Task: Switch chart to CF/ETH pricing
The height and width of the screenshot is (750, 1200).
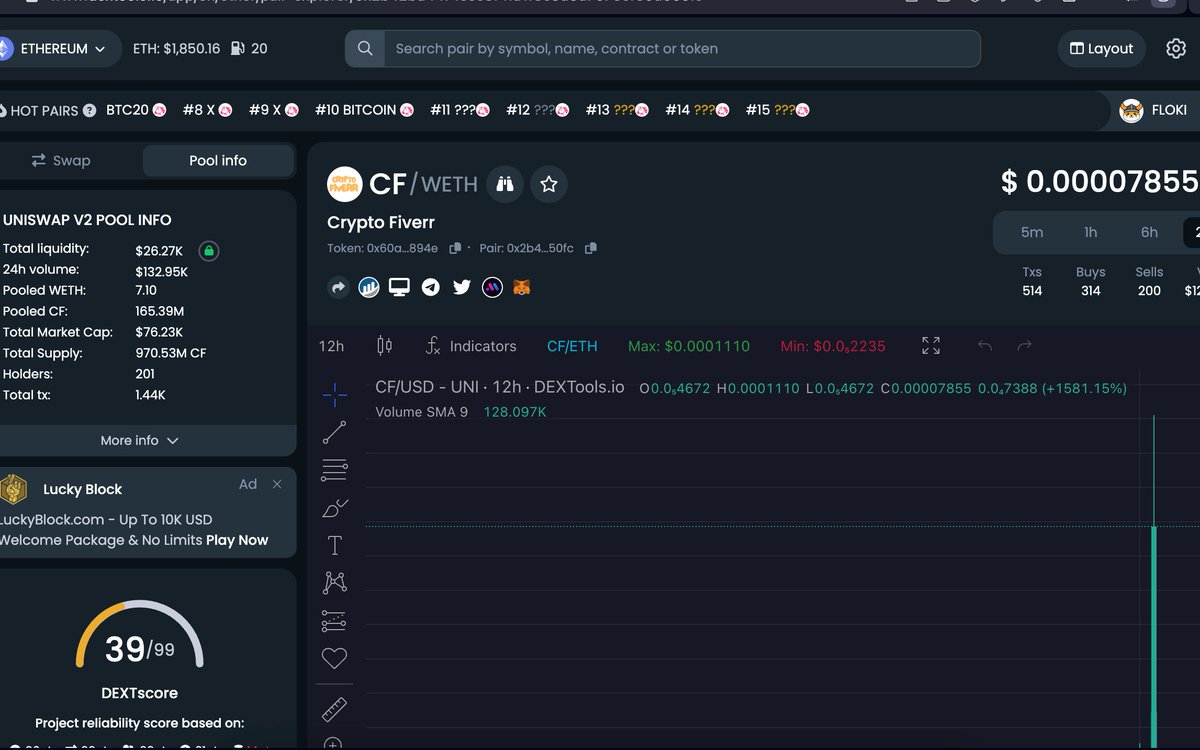Action: pyautogui.click(x=572, y=346)
